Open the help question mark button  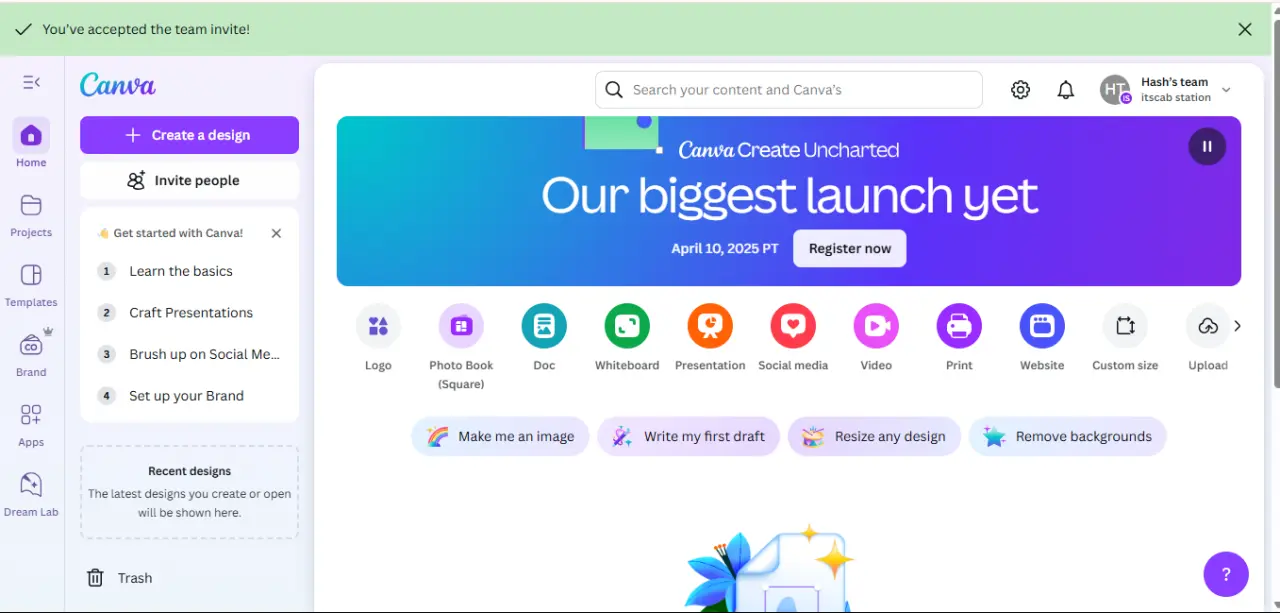coord(1226,574)
